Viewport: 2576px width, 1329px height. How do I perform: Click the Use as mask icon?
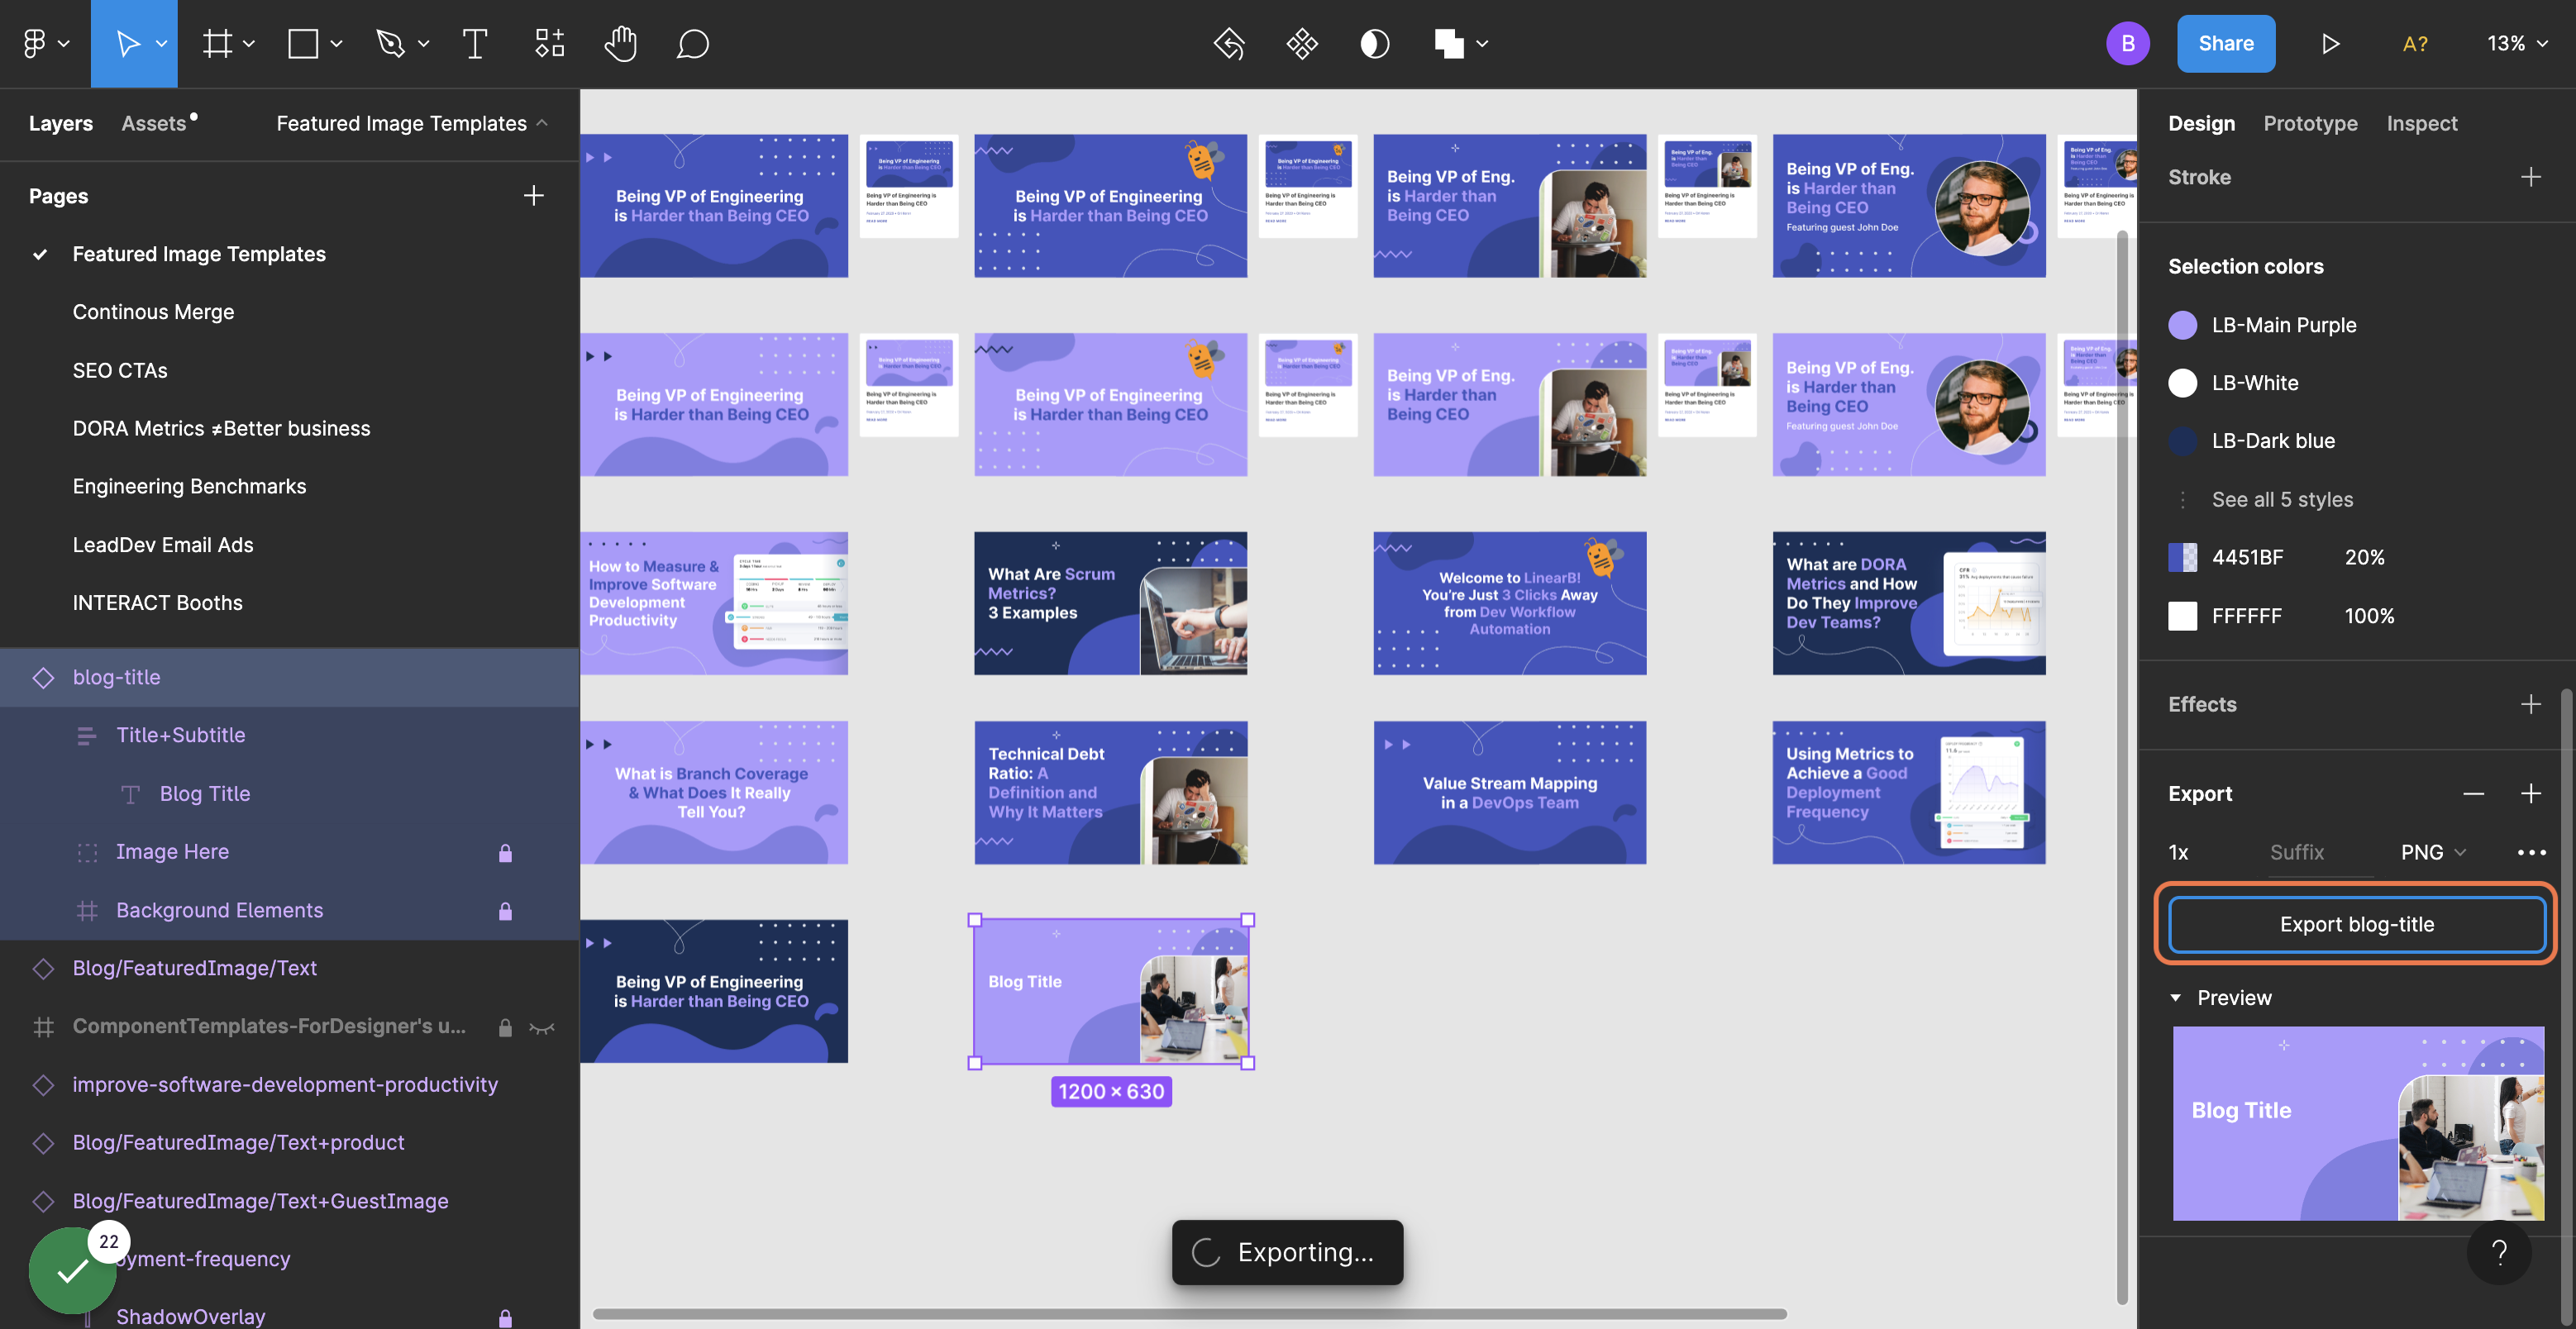(x=1375, y=43)
